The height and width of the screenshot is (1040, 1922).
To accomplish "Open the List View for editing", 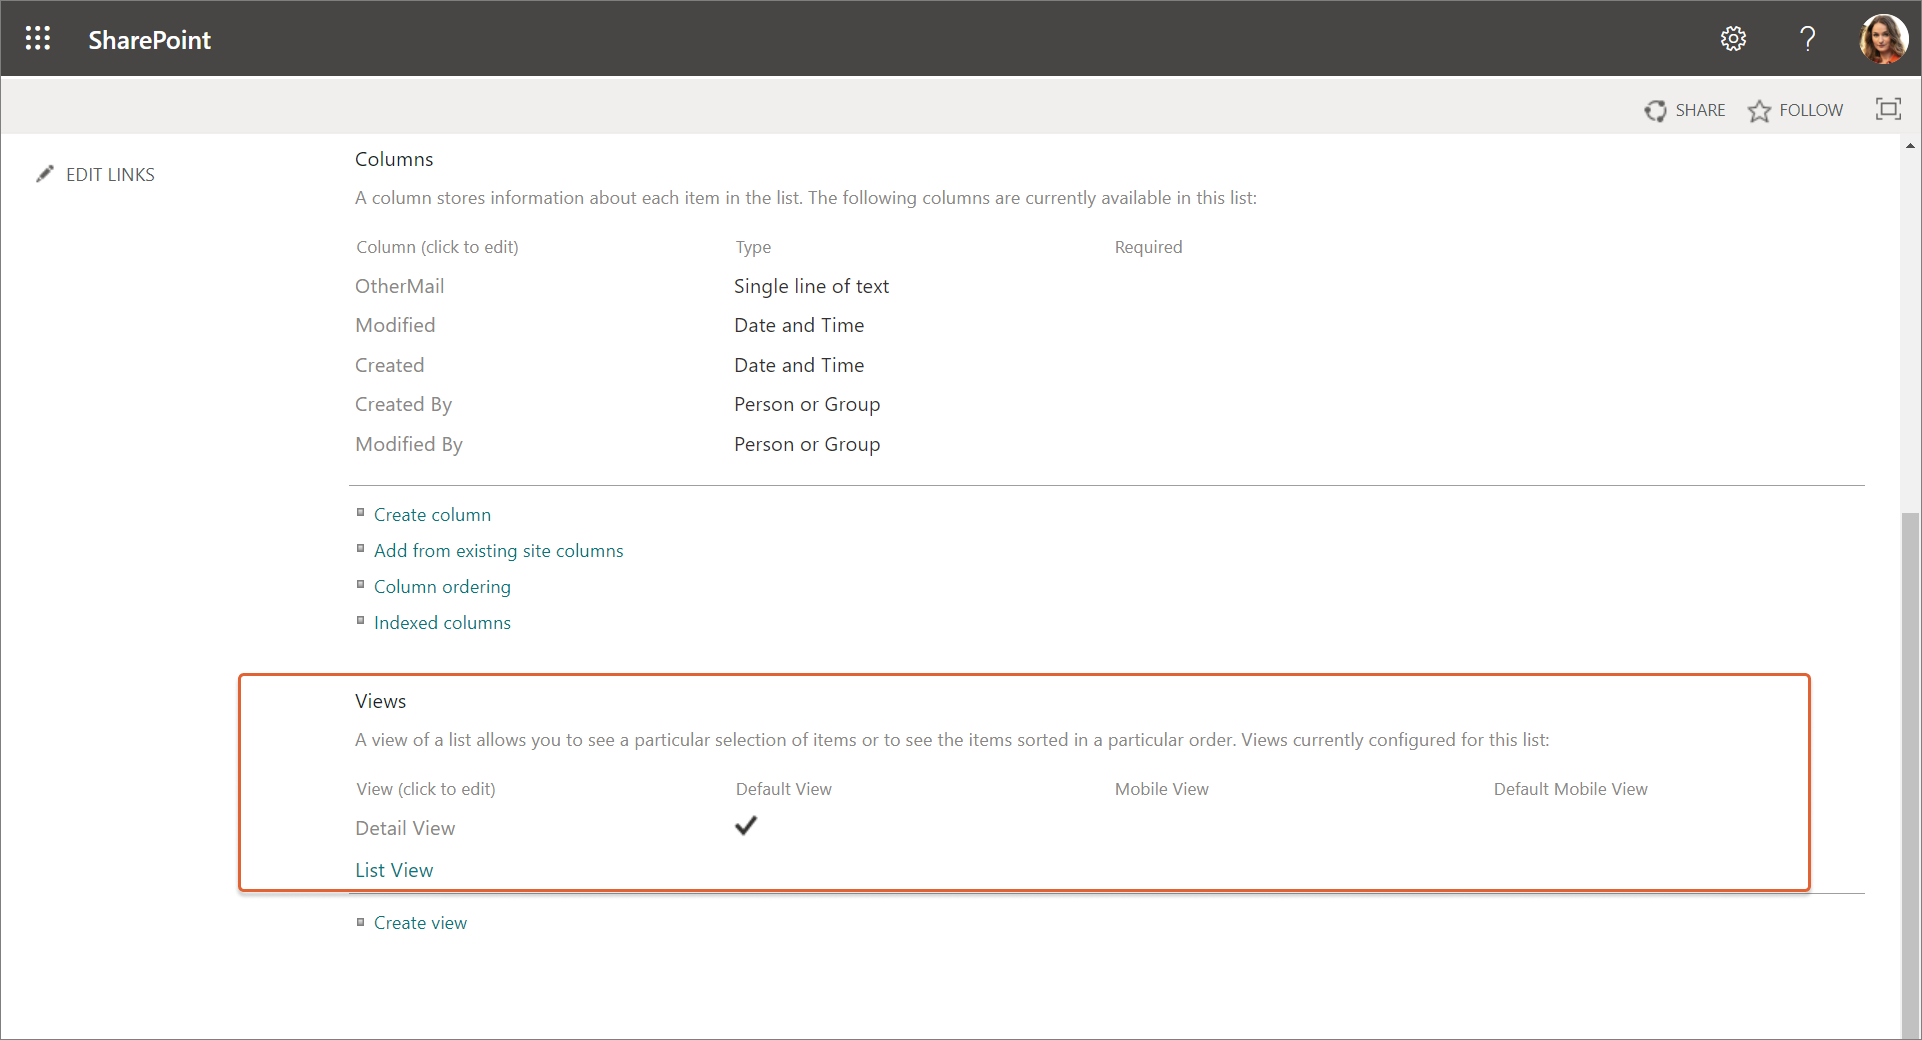I will 394,870.
